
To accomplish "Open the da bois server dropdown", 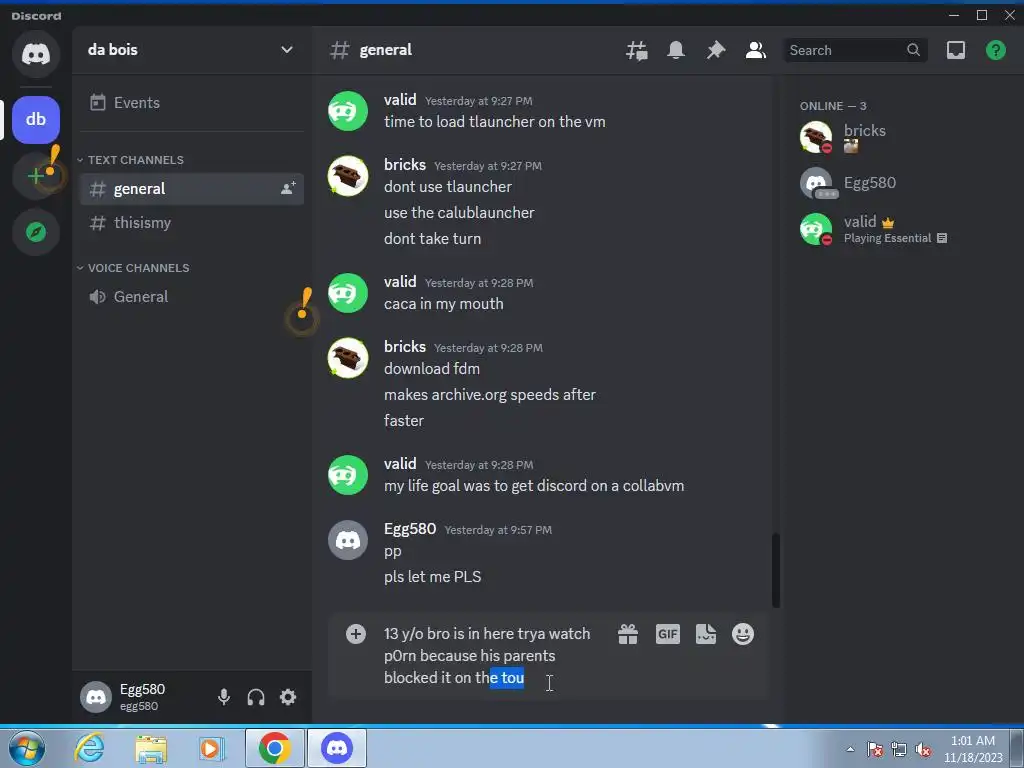I will [191, 50].
